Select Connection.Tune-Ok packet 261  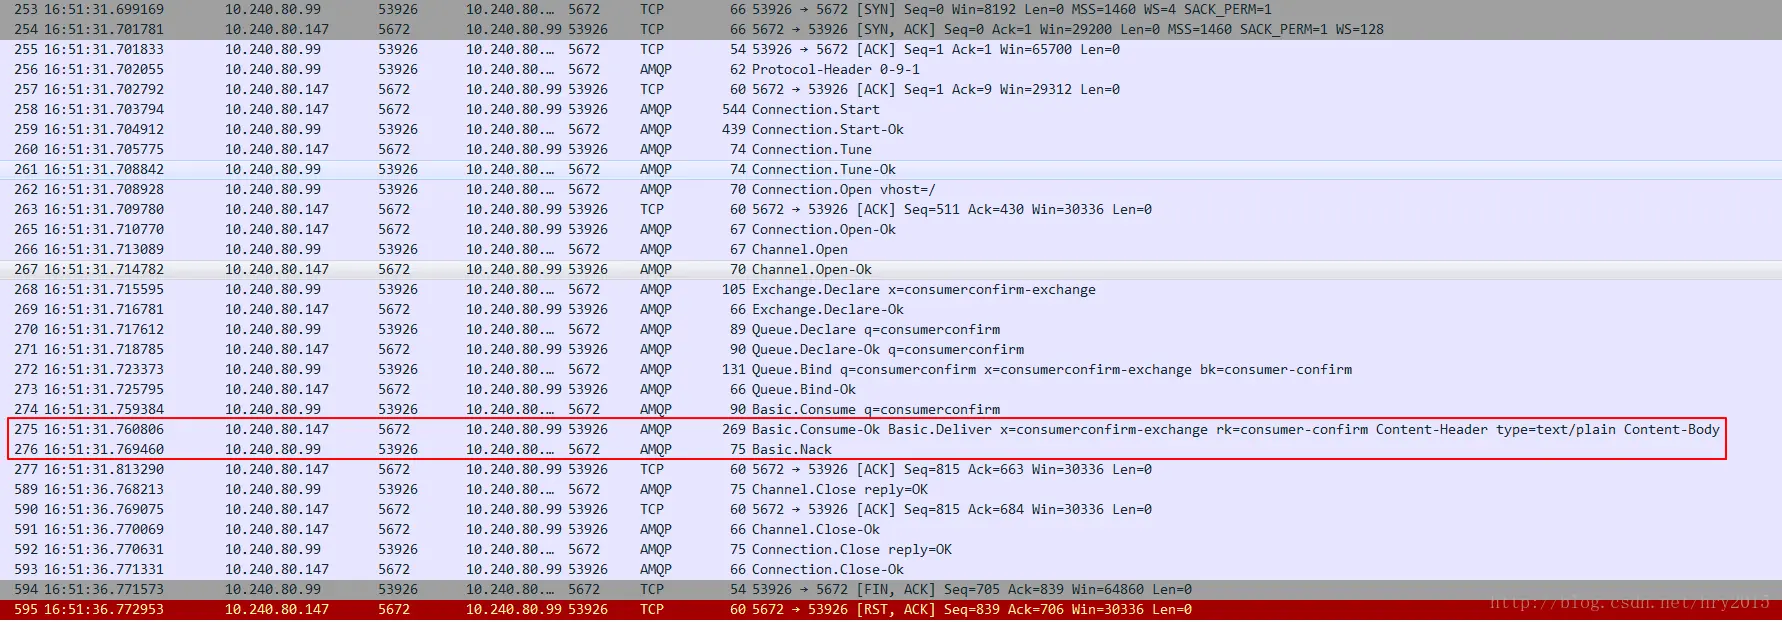coord(891,169)
